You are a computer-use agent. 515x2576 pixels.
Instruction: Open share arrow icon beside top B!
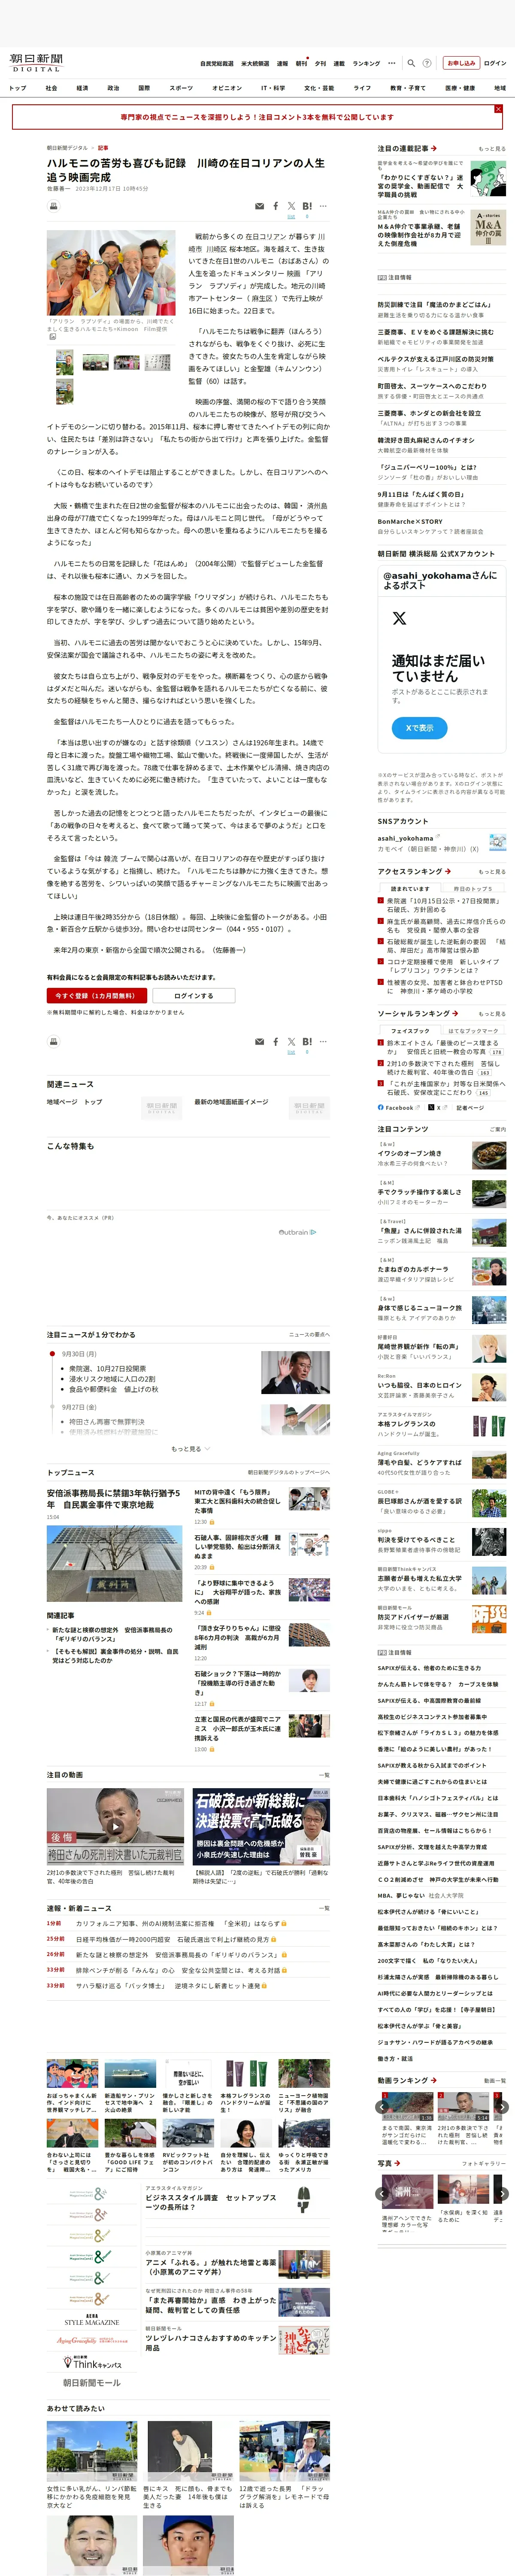(x=323, y=206)
